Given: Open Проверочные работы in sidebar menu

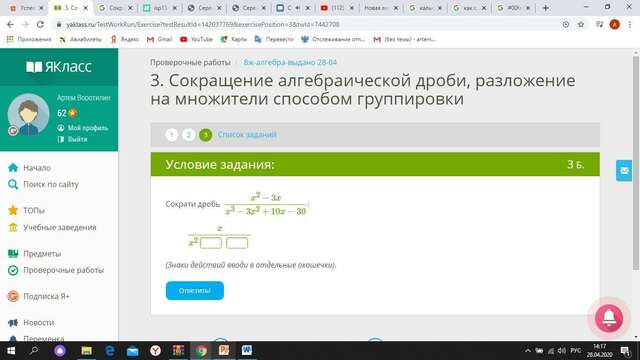Looking at the screenshot, I should tap(63, 270).
